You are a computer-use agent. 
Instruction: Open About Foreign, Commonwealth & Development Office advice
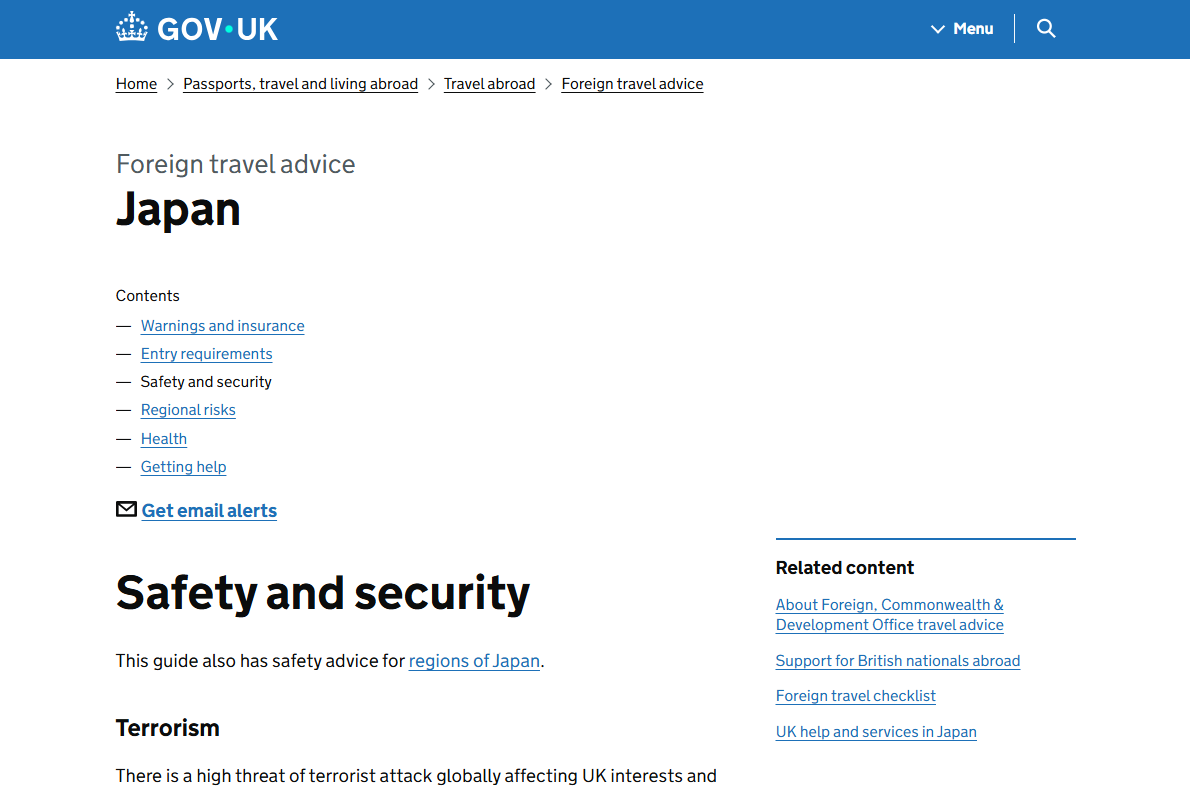[x=889, y=615]
